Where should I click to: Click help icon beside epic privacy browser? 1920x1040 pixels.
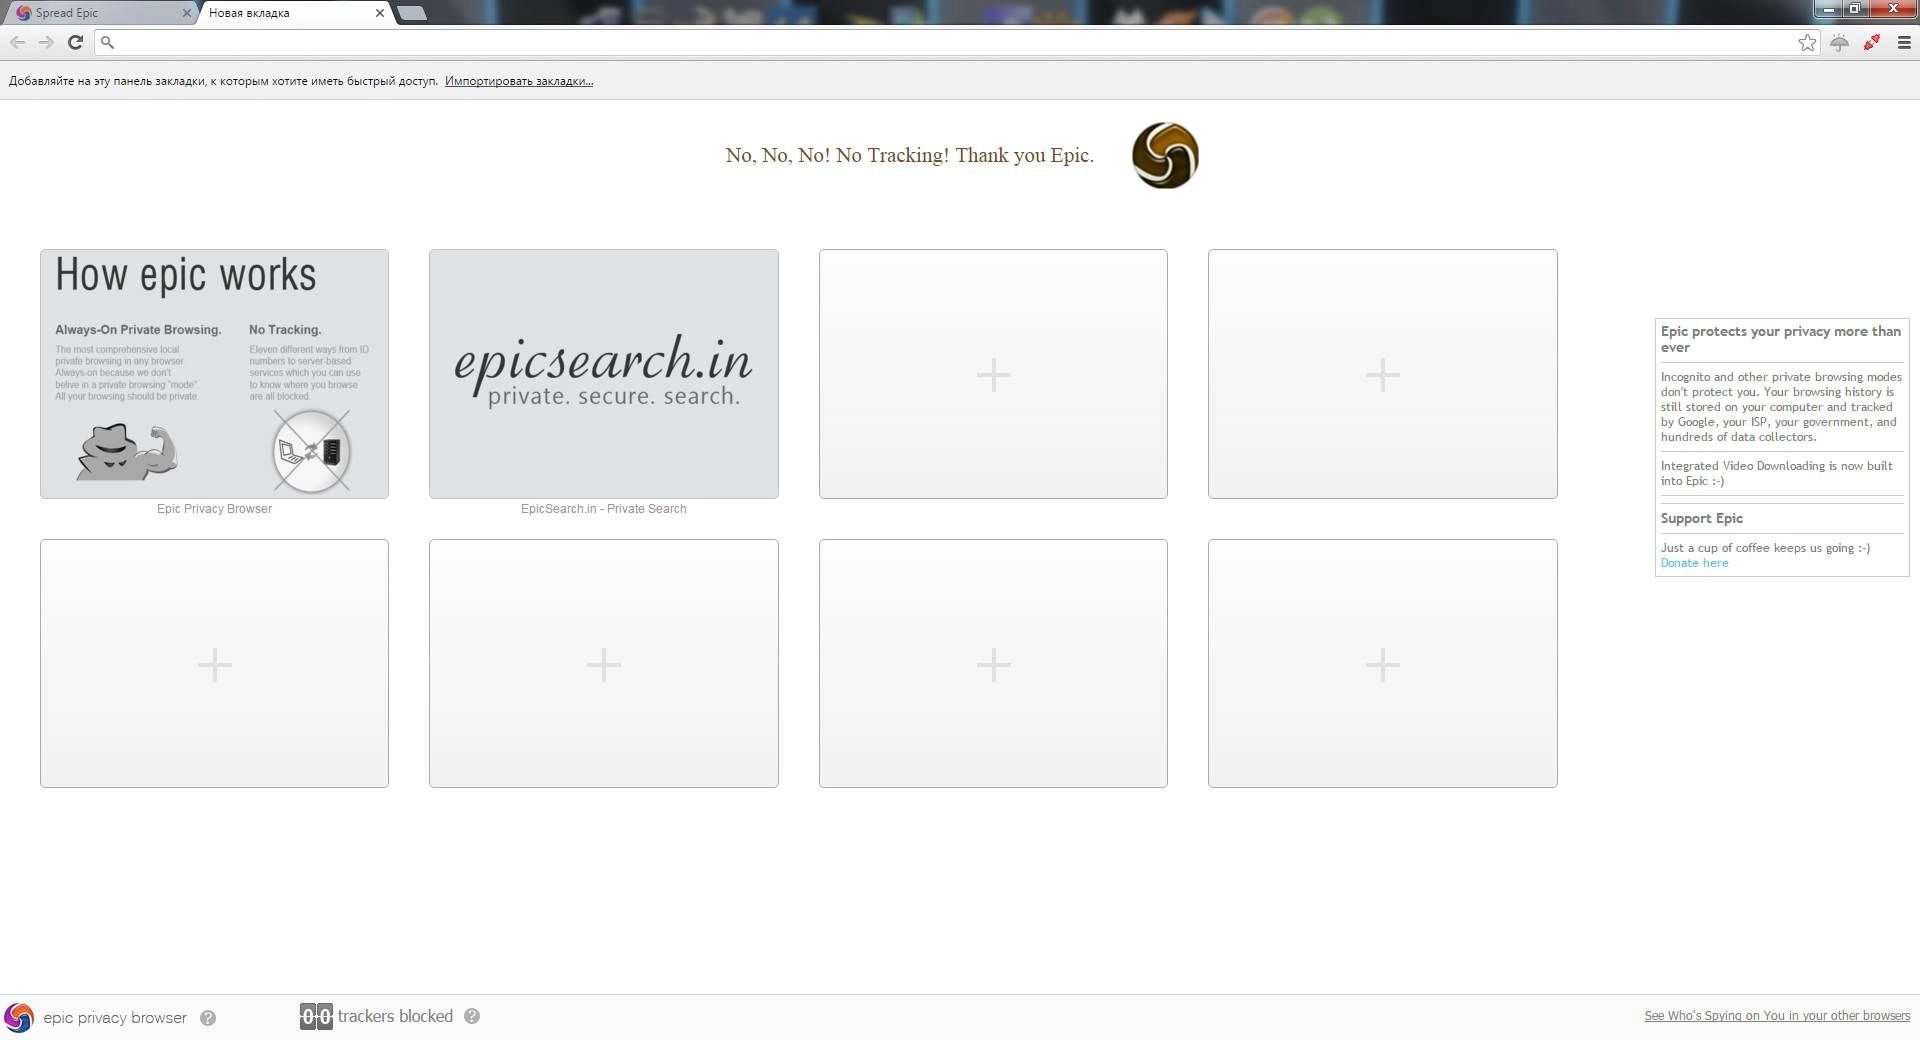tap(208, 1018)
